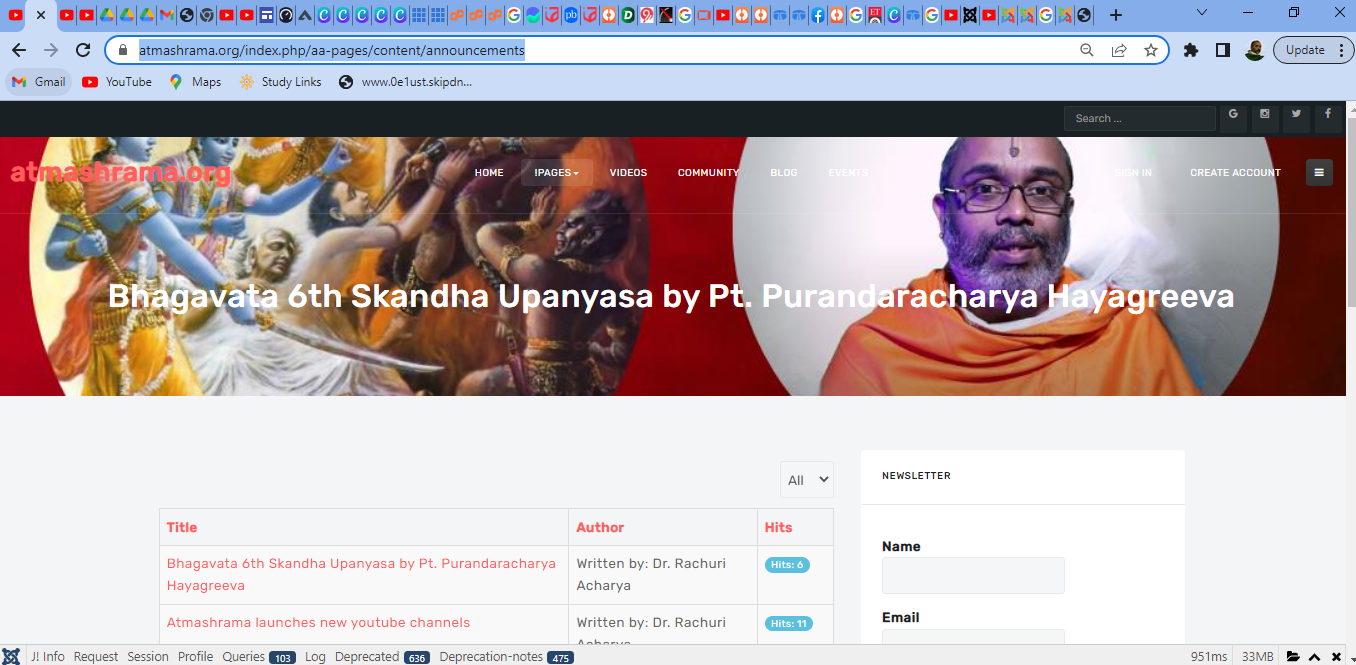Image resolution: width=1356 pixels, height=665 pixels.
Task: Collapse the debug bar with up arrow
Action: pyautogui.click(x=1315, y=657)
